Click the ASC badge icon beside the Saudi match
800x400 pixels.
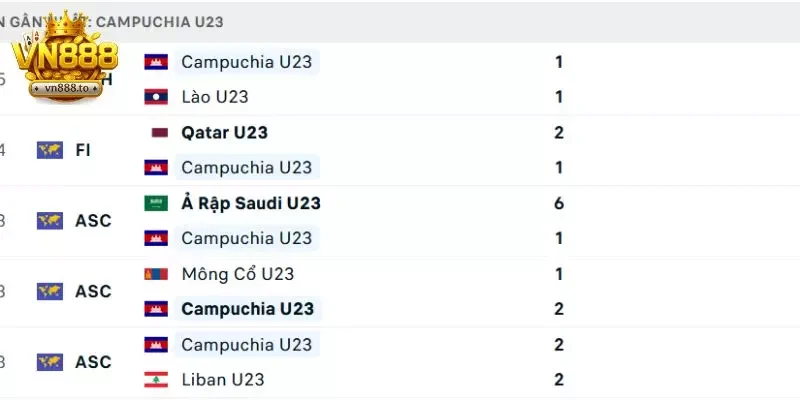tap(49, 221)
